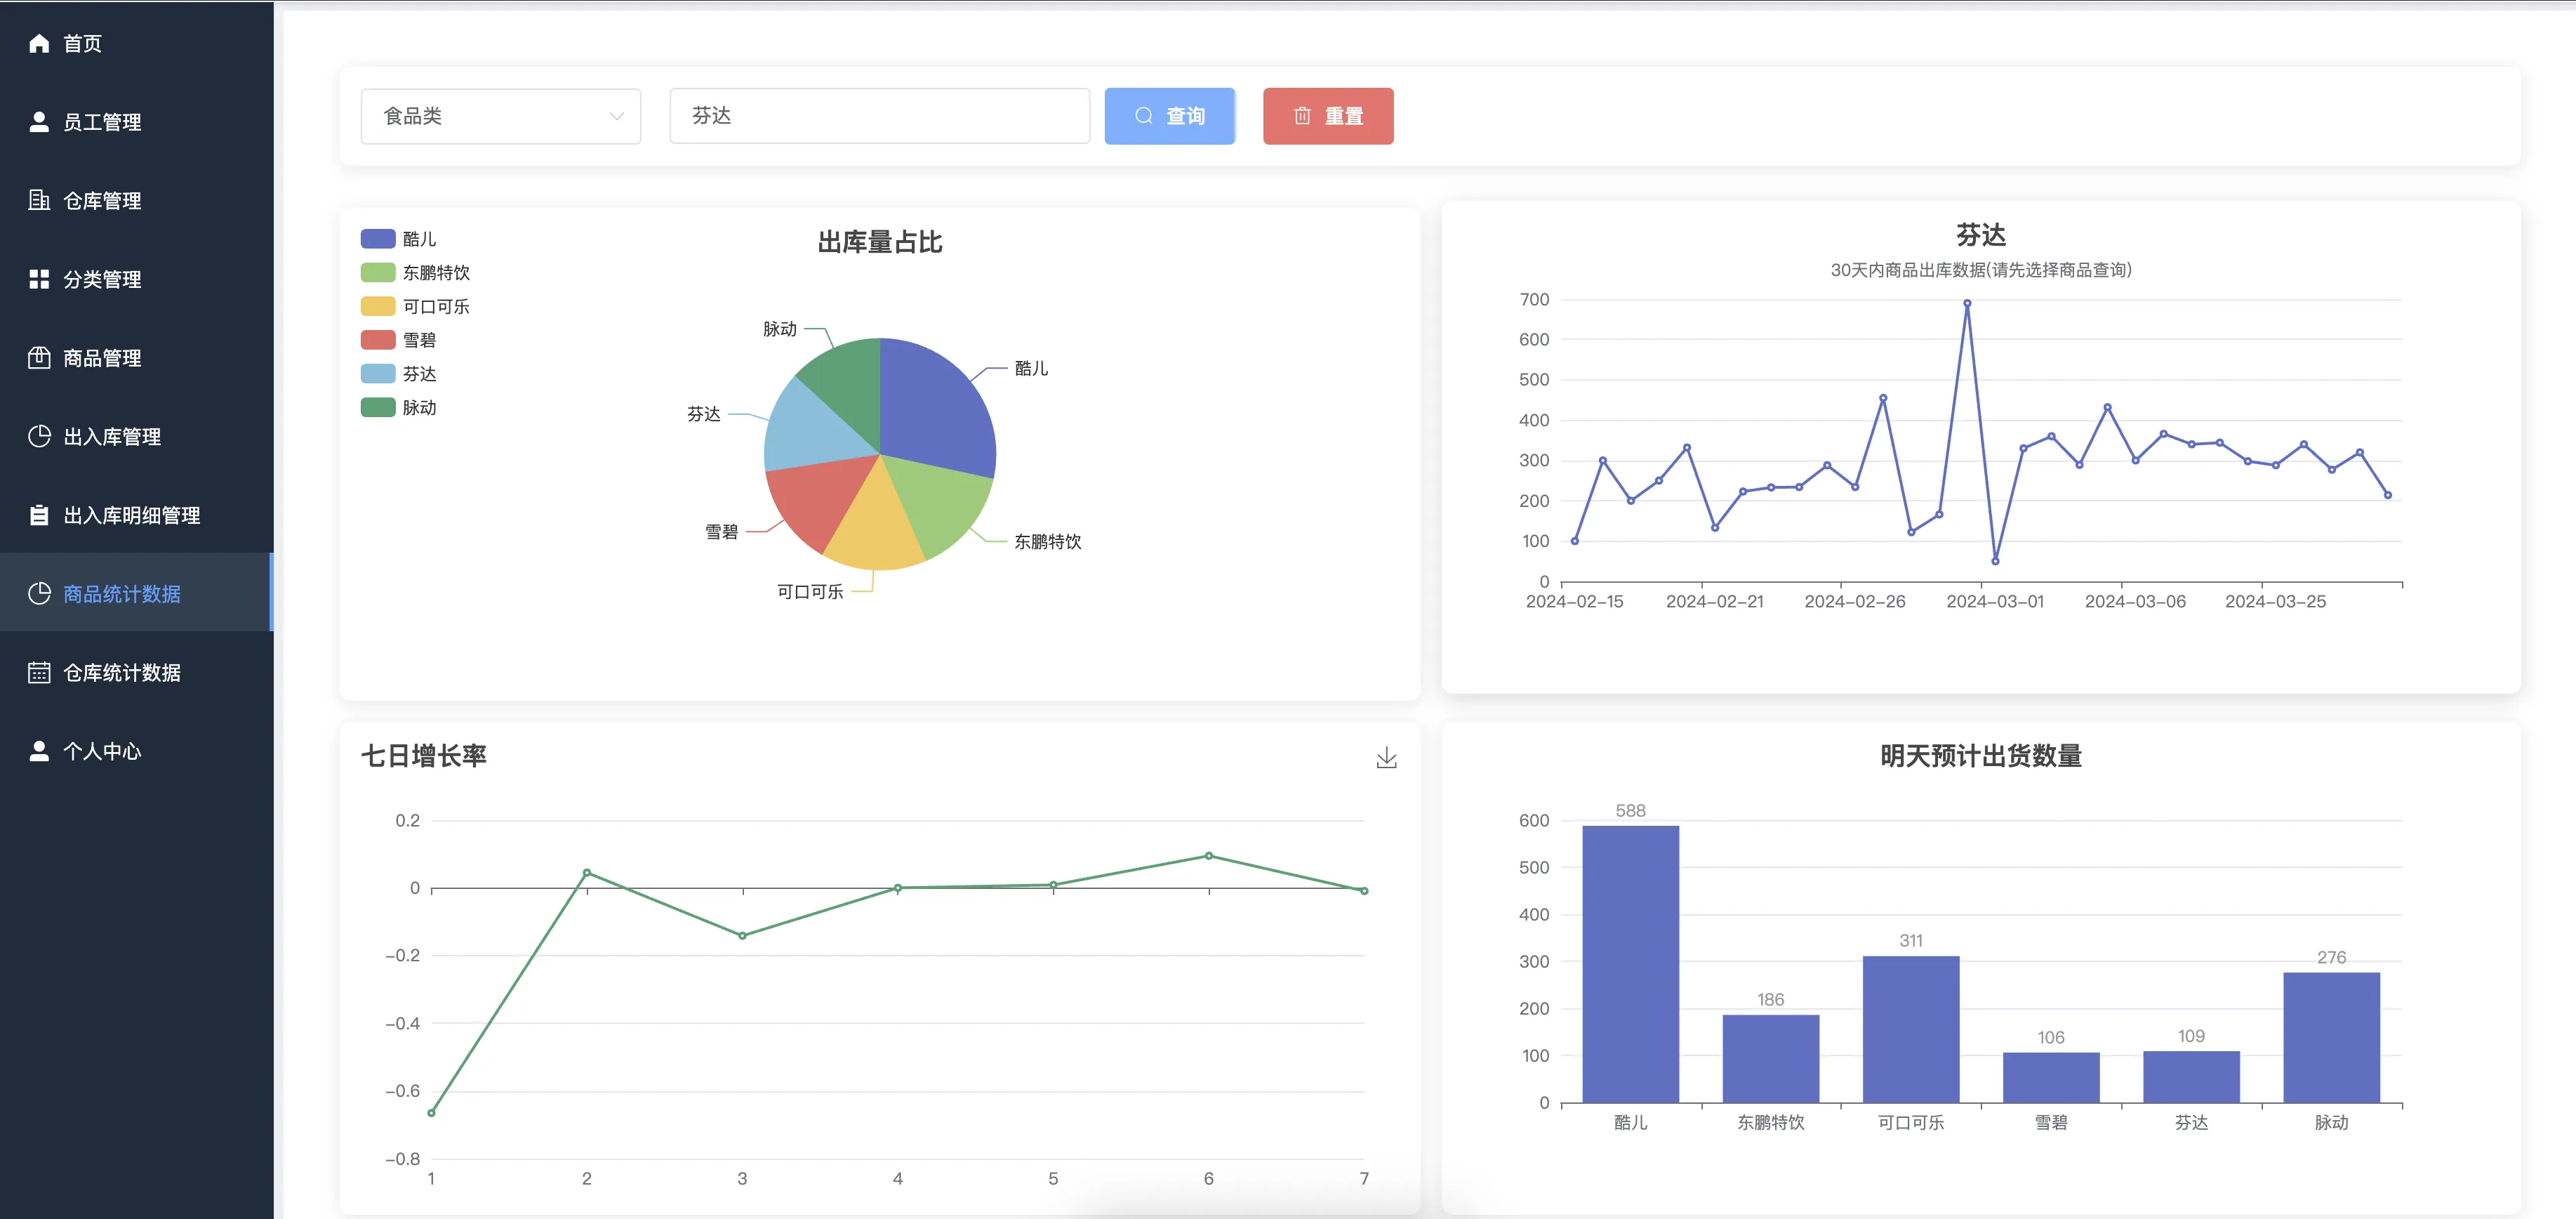The height and width of the screenshot is (1219, 2576).
Task: Click the 商品管理 box icon
Action: click(39, 357)
